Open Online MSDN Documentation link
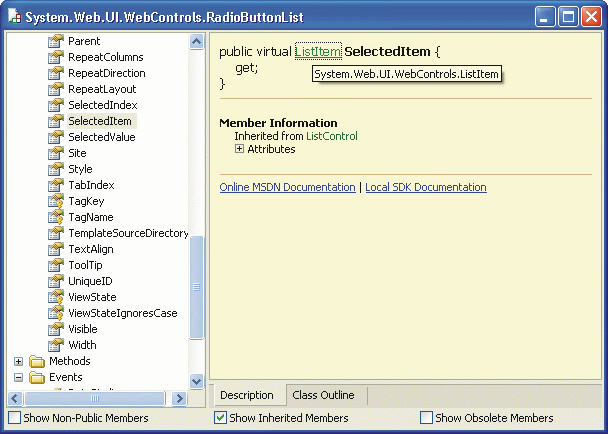608x434 pixels. (x=287, y=187)
